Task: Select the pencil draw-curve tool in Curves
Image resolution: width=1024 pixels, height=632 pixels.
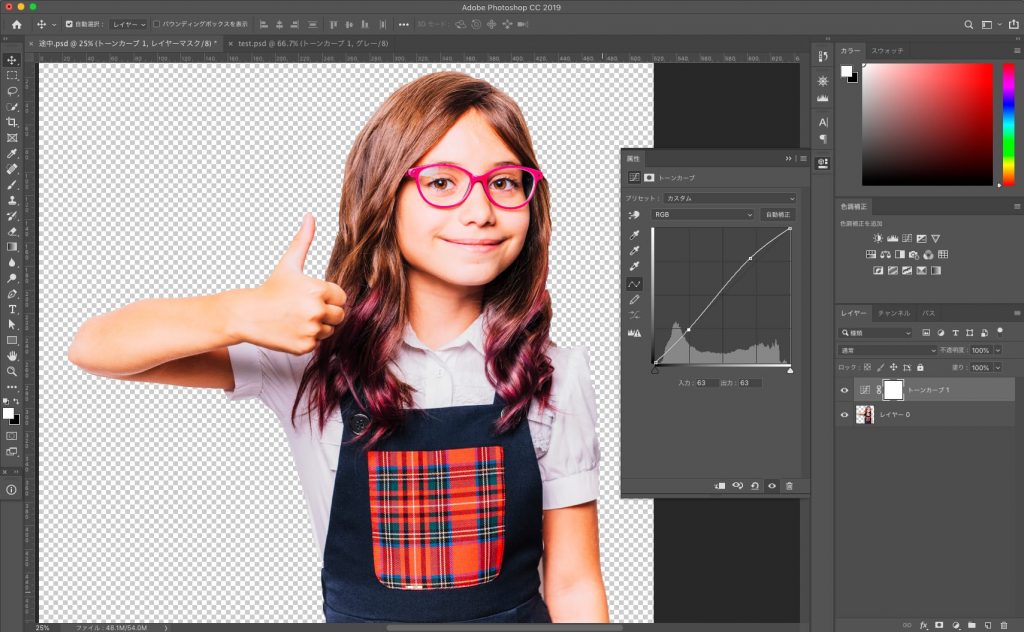Action: tap(634, 299)
